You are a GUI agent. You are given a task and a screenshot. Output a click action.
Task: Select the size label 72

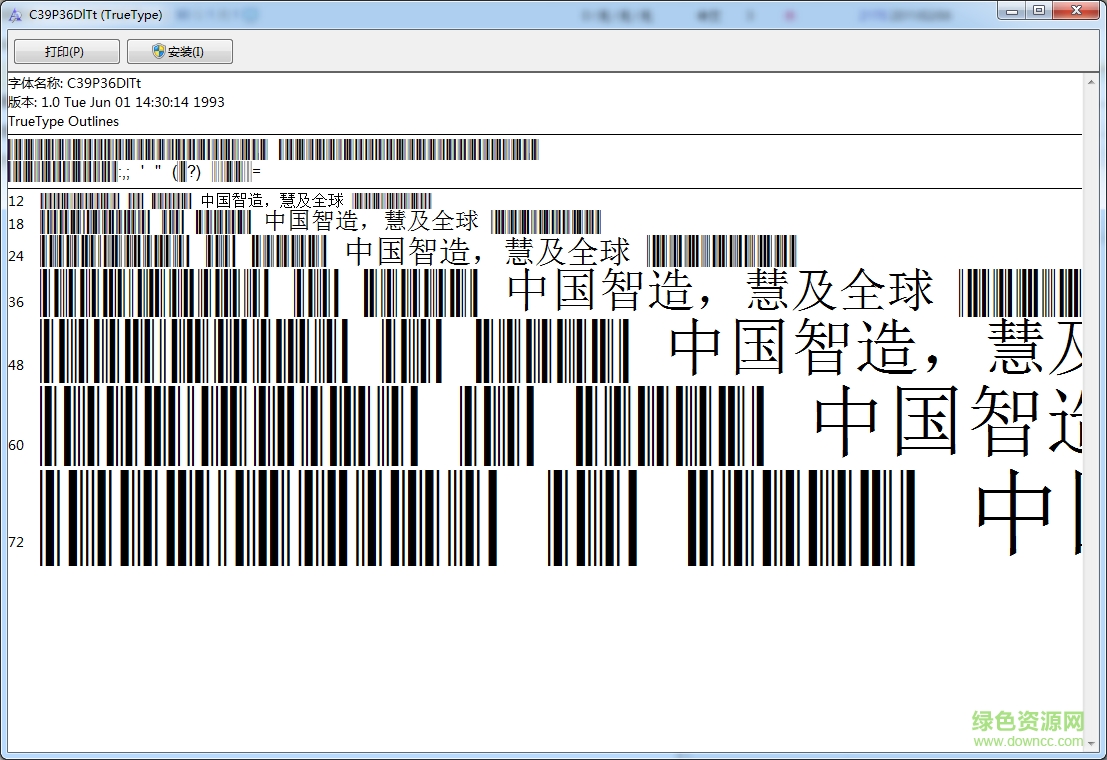15,541
